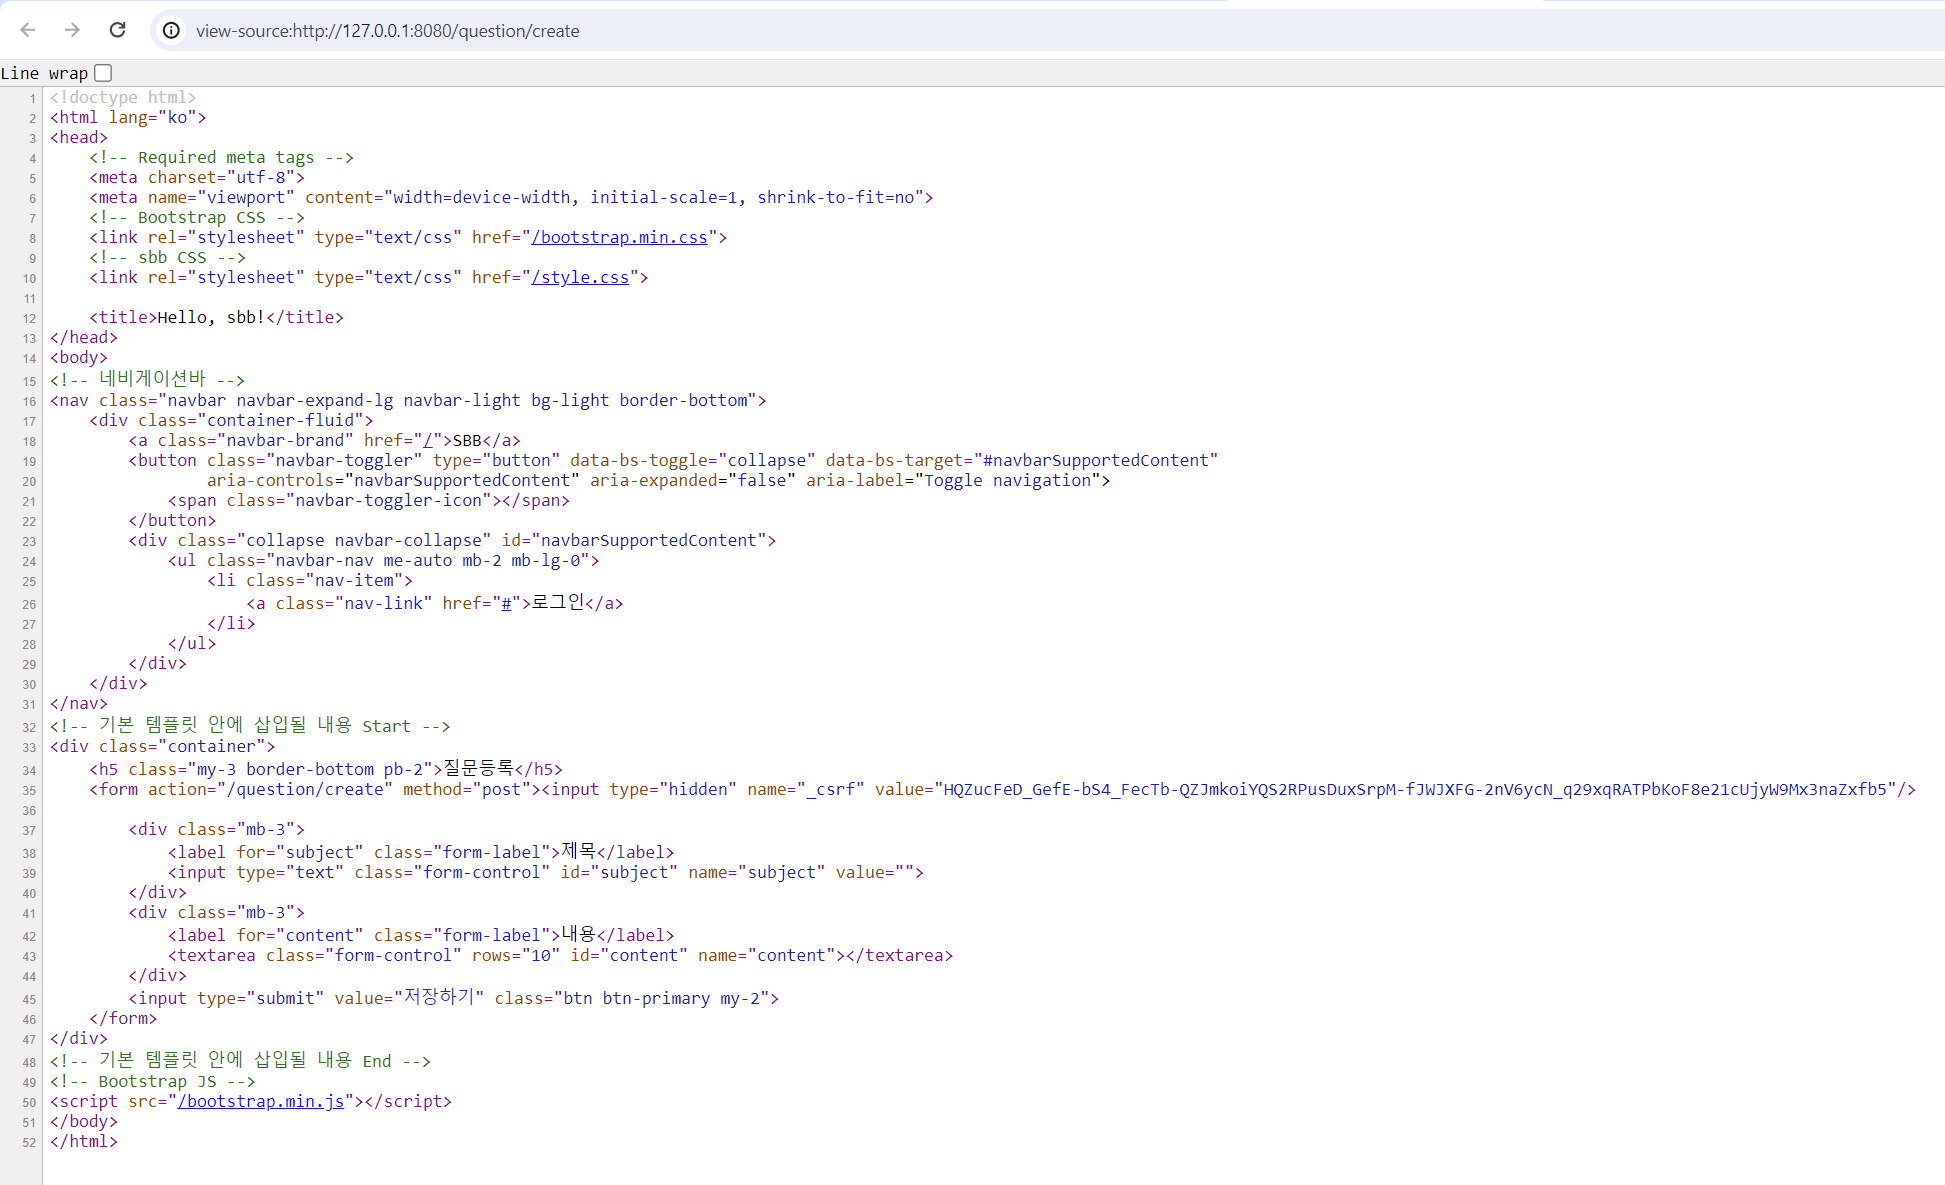The height and width of the screenshot is (1185, 1945).
Task: Open the /bootstrap.min.js script link
Action: [261, 1101]
